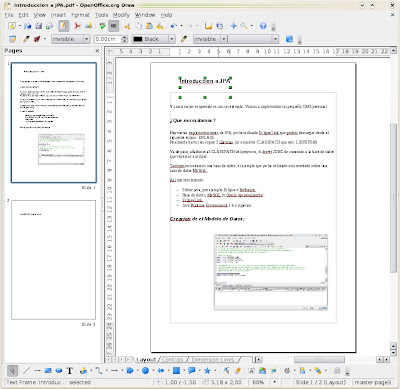Close the Pages panel

(x=97, y=51)
